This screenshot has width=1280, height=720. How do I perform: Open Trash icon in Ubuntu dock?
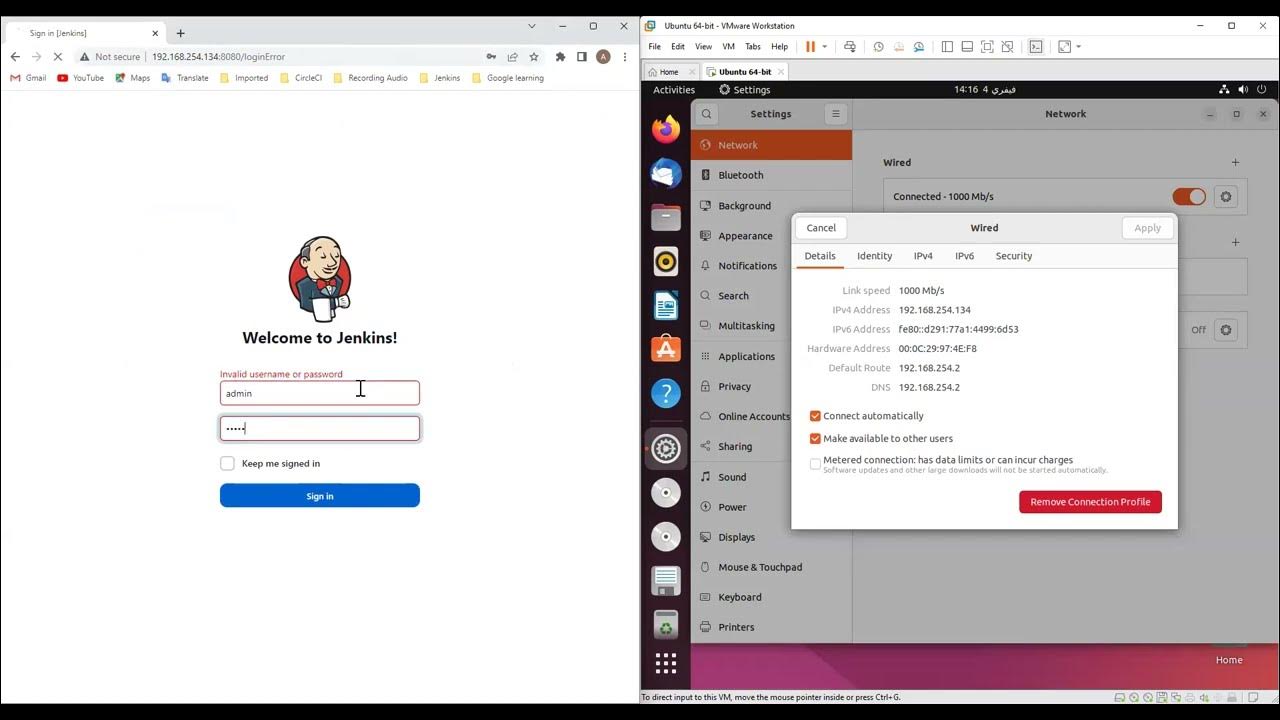tap(666, 625)
